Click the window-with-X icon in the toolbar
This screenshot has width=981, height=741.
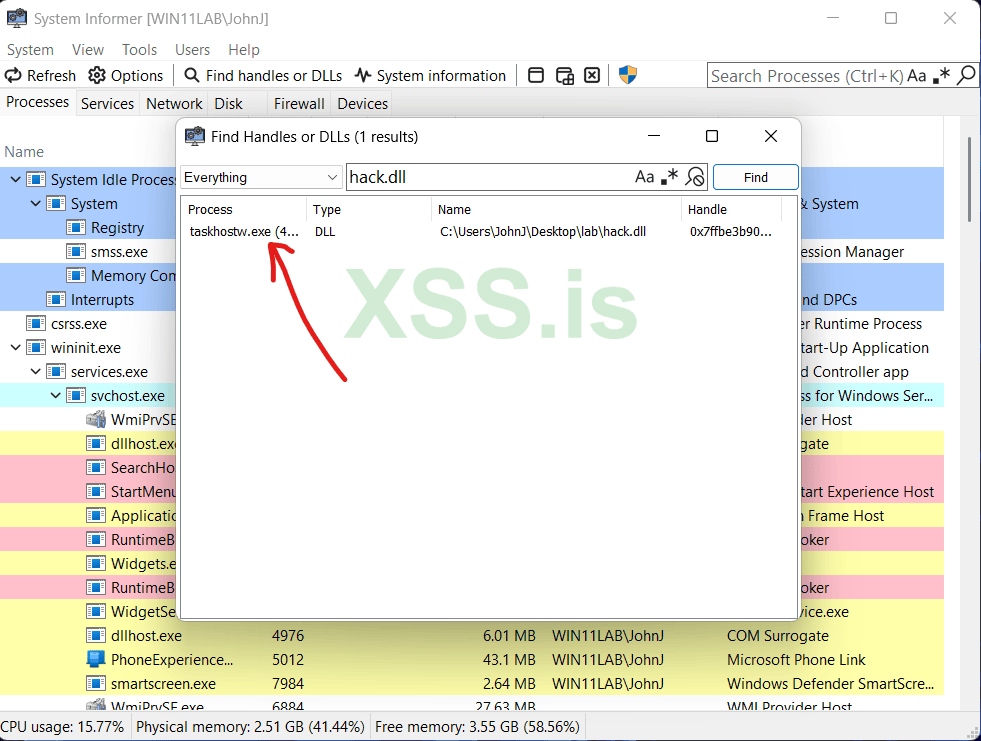pos(592,74)
